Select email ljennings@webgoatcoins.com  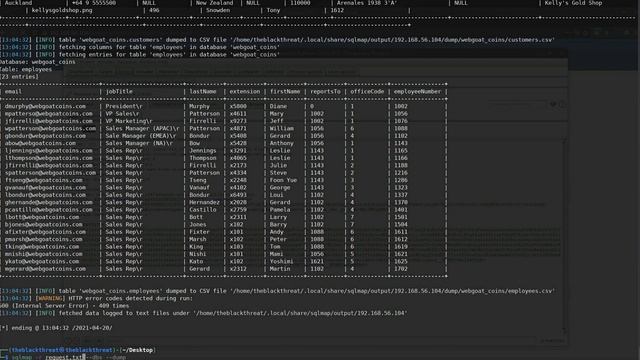pos(49,150)
